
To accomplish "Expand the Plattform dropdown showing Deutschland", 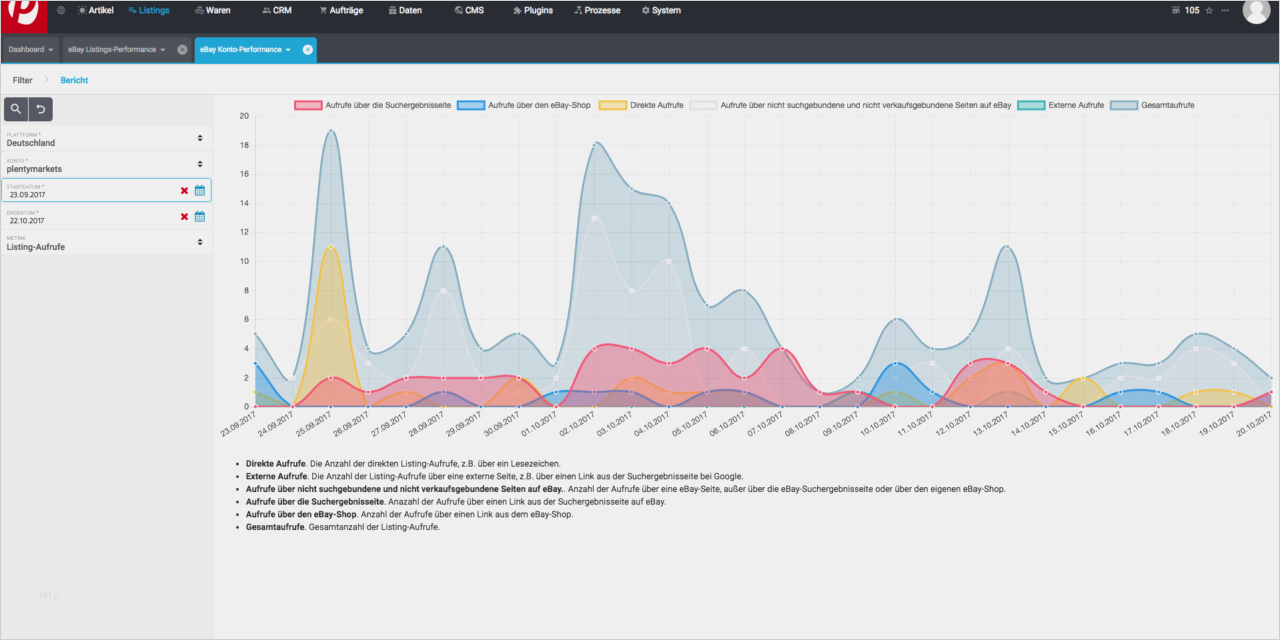I will [x=106, y=138].
